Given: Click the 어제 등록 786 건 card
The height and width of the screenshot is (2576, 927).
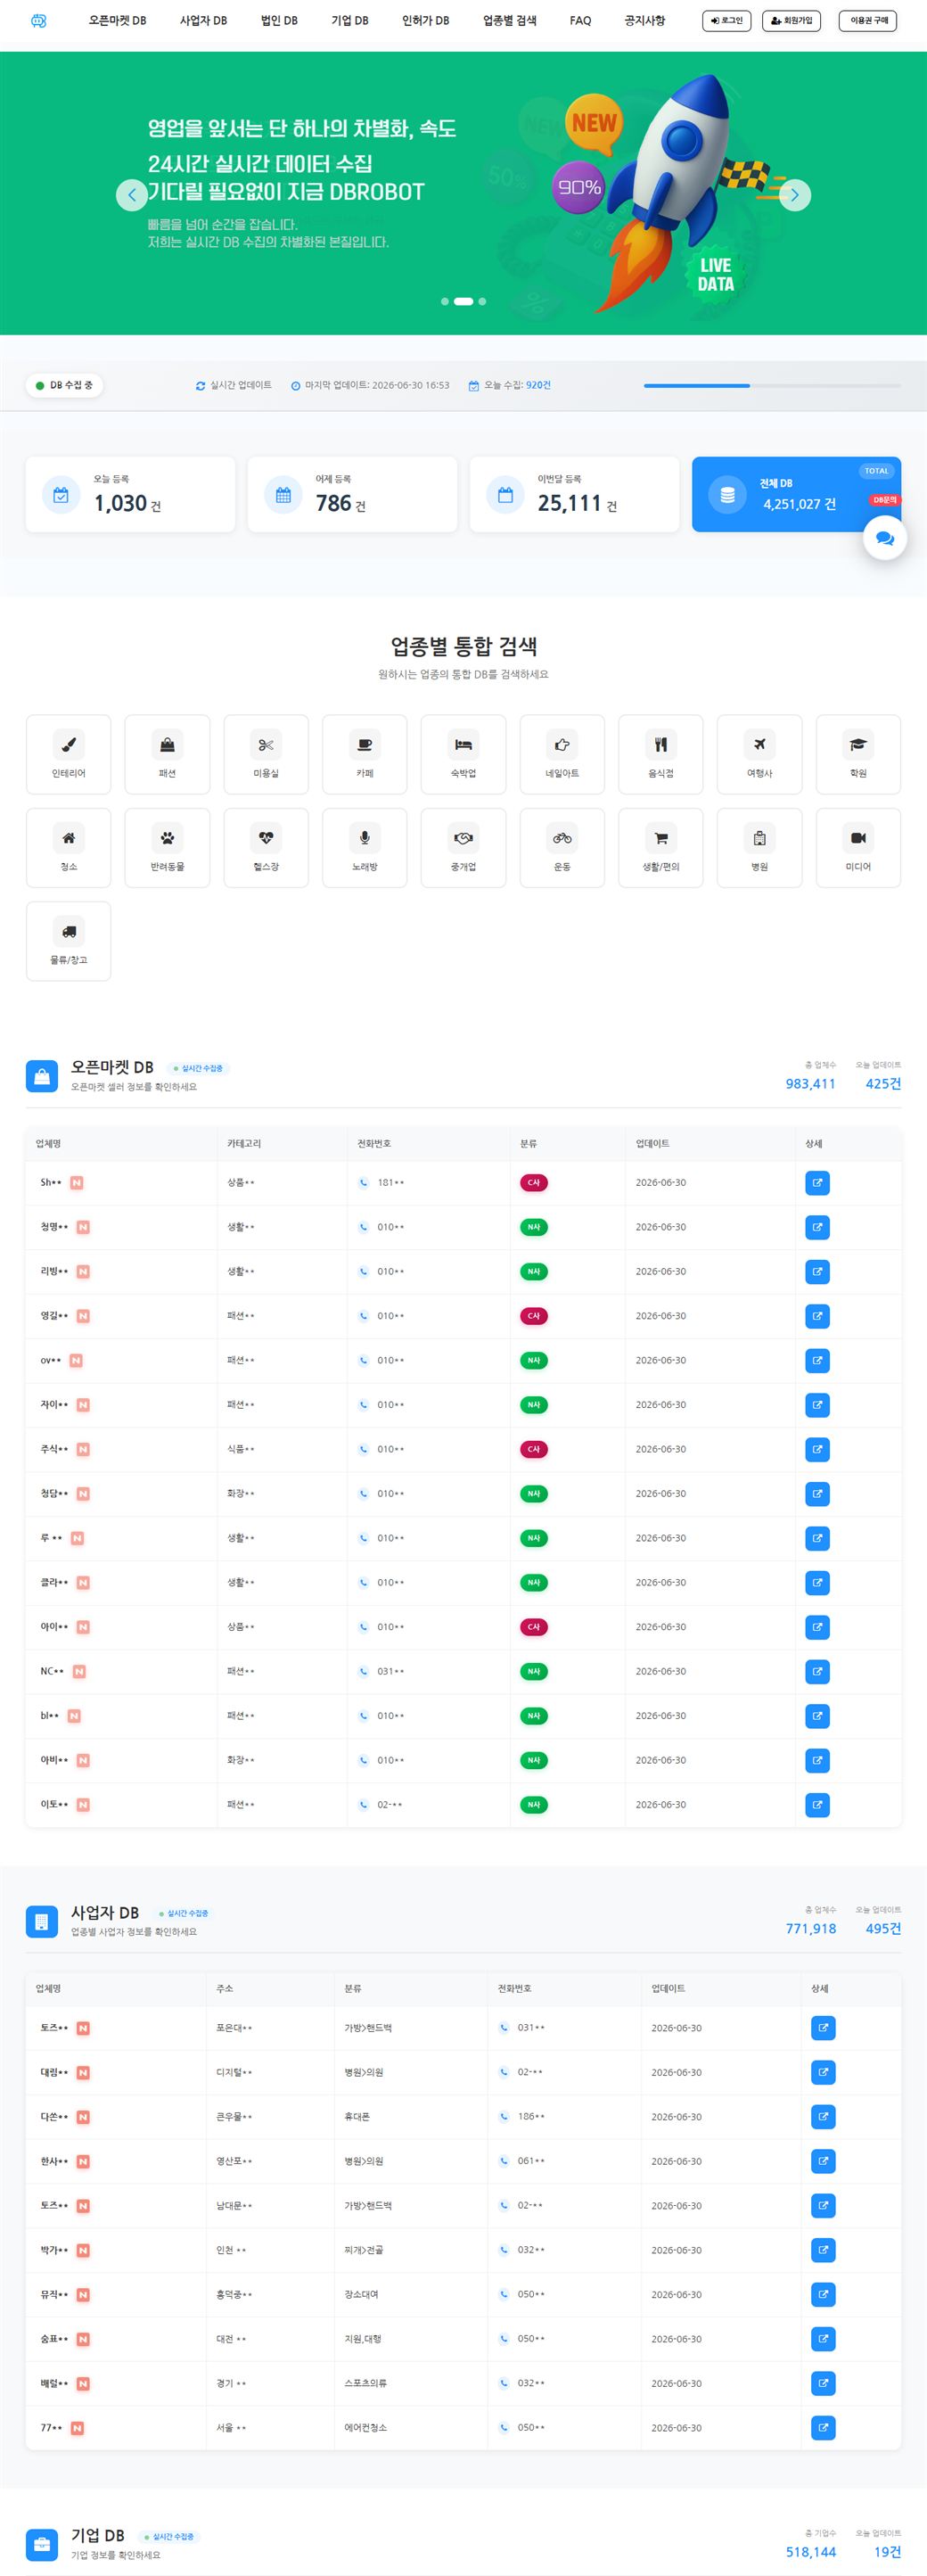Looking at the screenshot, I should (352, 494).
